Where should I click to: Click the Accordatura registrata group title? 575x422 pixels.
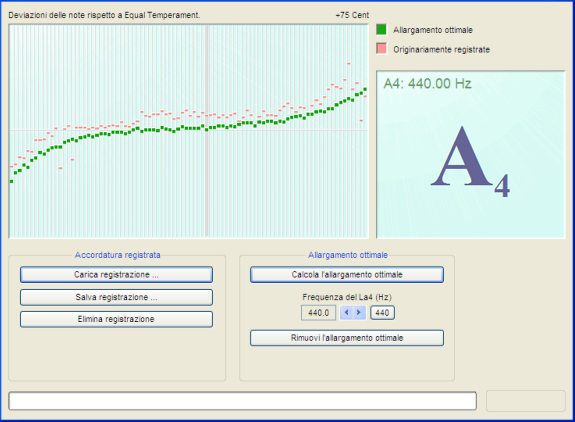click(117, 255)
